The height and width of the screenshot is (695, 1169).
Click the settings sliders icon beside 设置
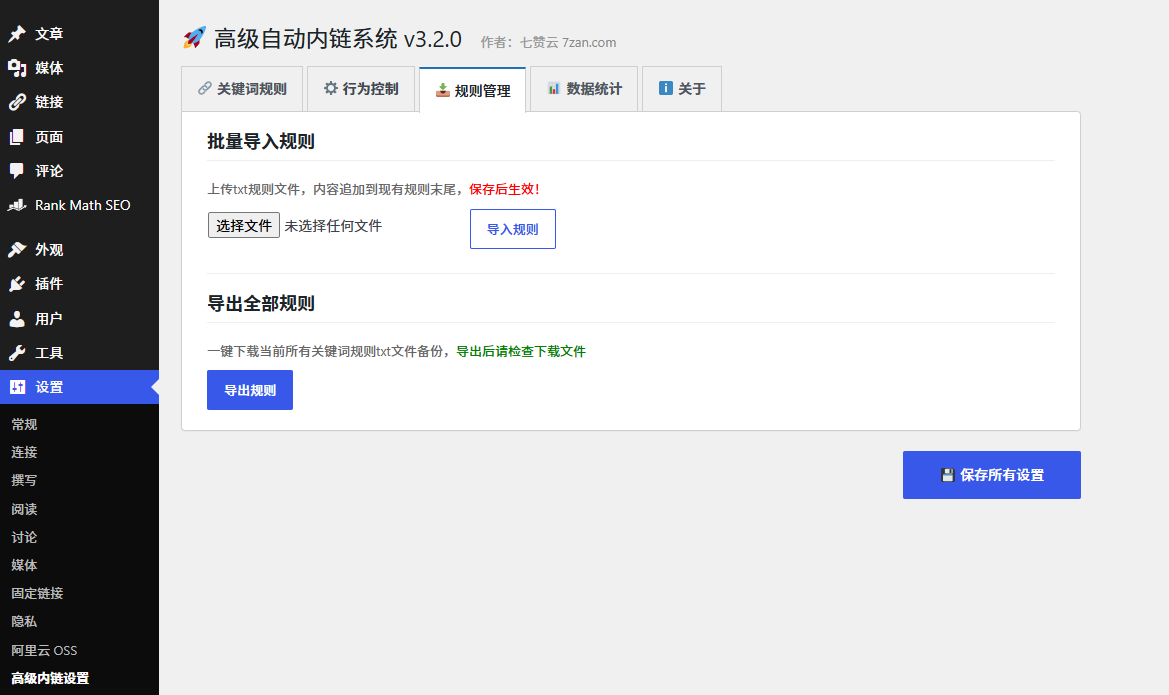pyautogui.click(x=17, y=387)
